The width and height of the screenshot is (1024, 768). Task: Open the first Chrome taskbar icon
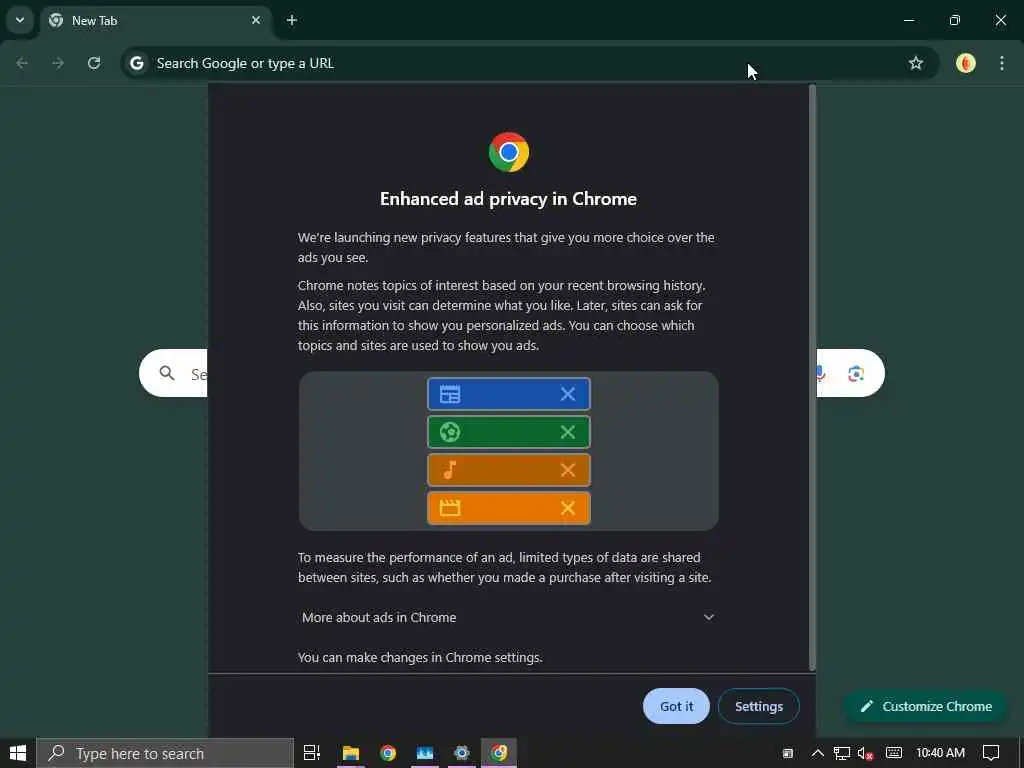(x=388, y=753)
